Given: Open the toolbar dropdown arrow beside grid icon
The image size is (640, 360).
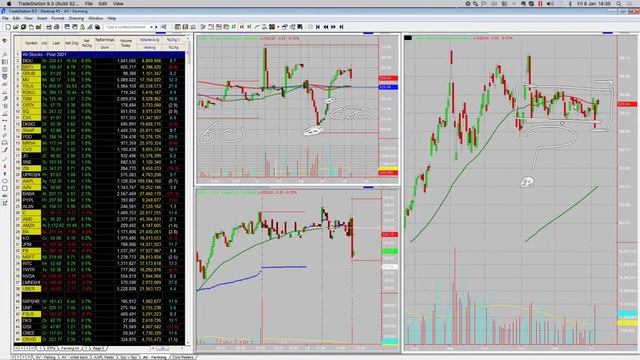Looking at the screenshot, I should tap(278, 27).
